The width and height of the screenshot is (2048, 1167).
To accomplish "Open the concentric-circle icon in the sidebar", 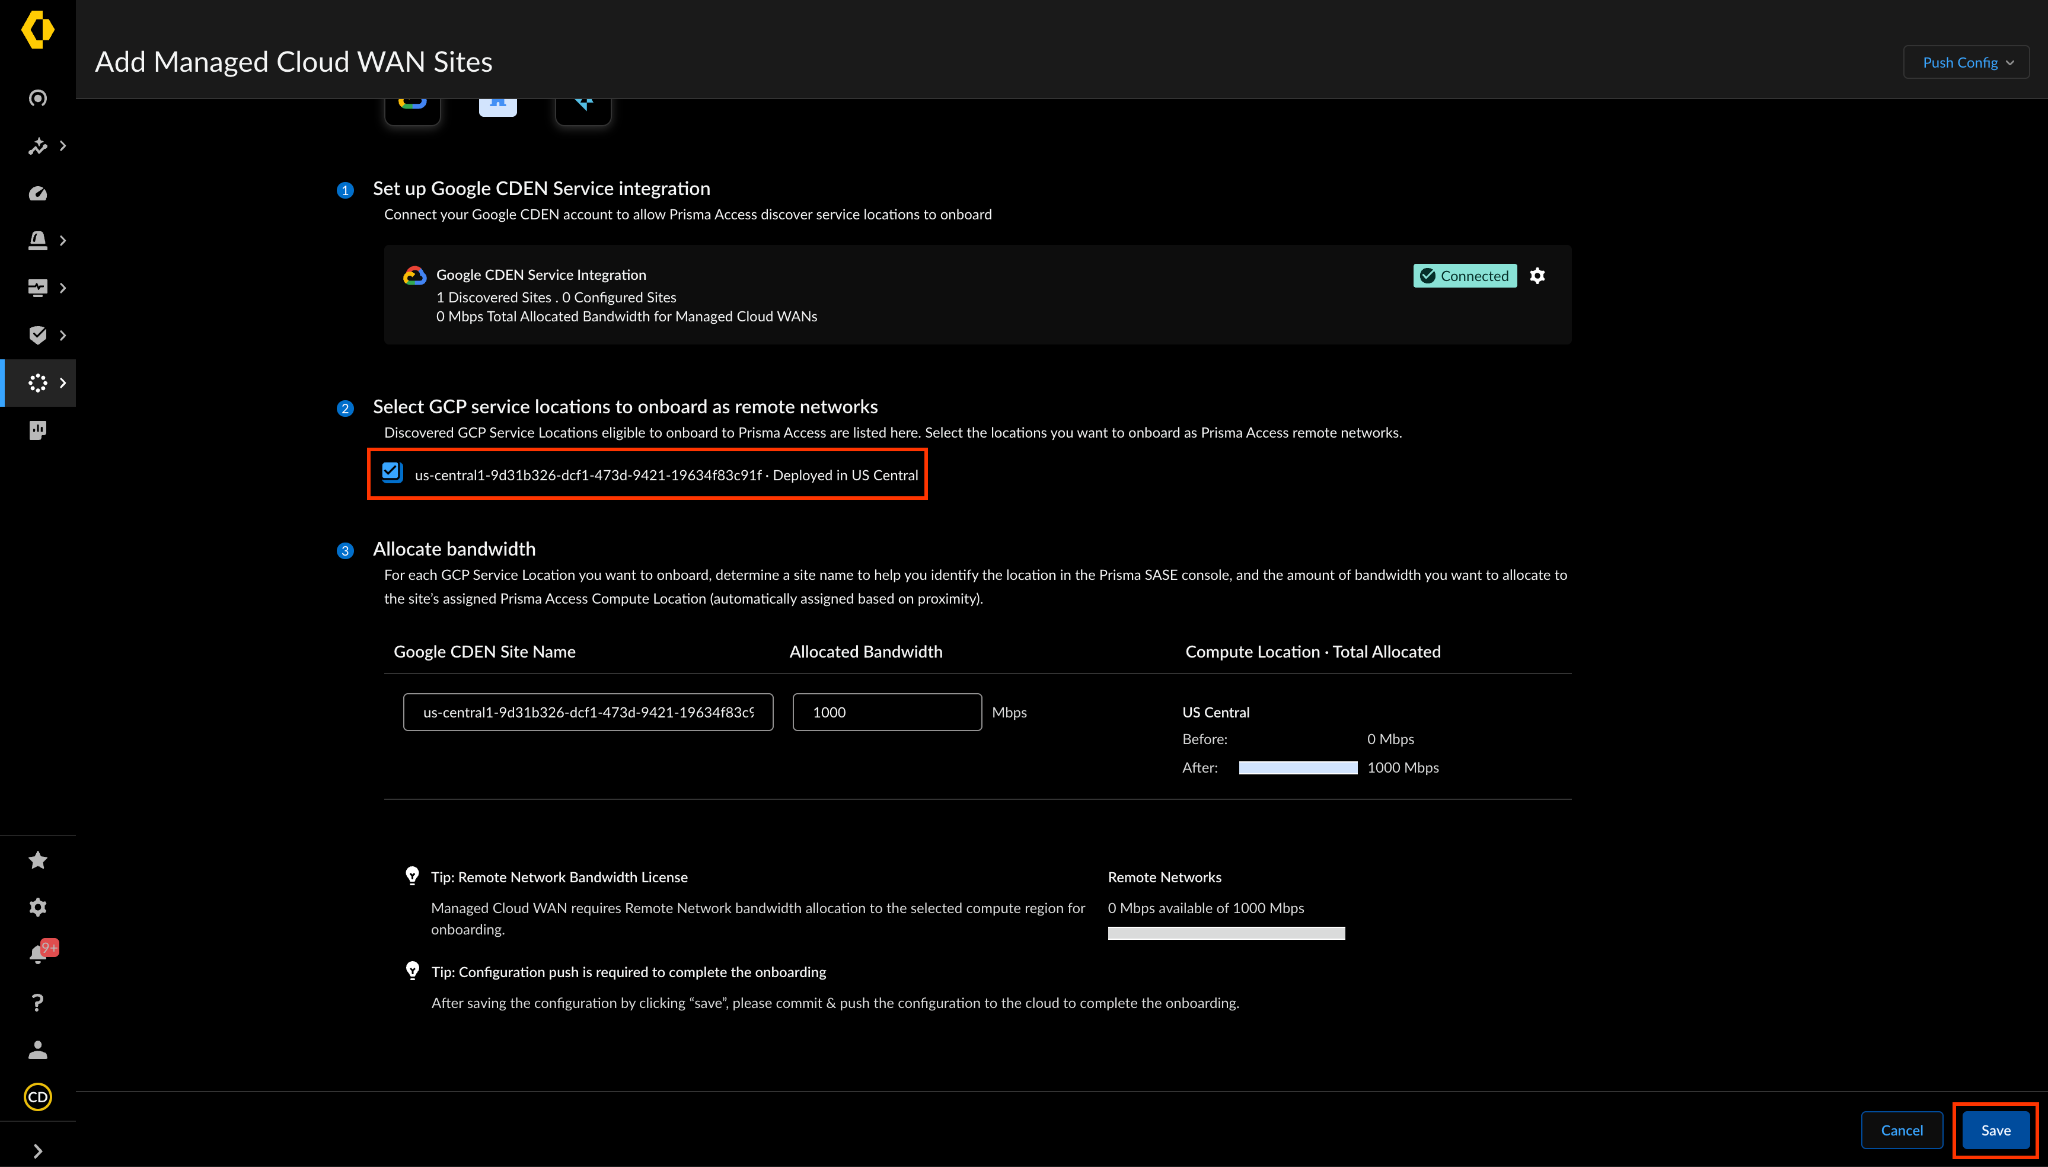I will pyautogui.click(x=38, y=98).
